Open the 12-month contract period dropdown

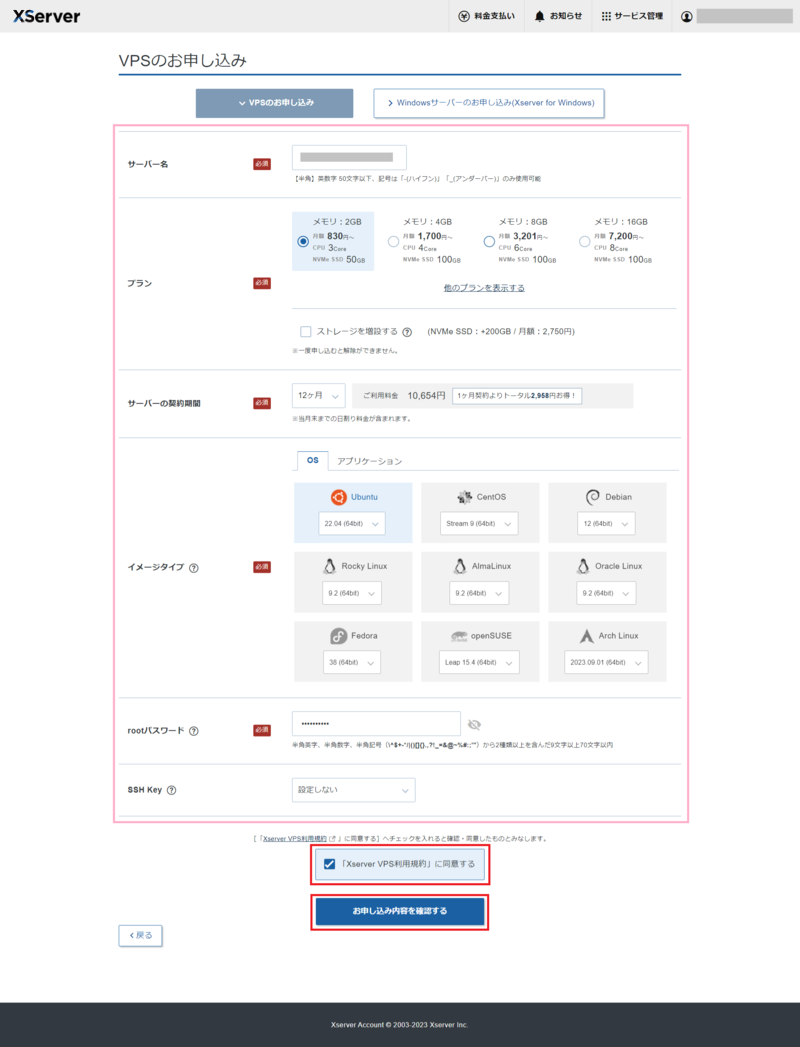[x=319, y=395]
